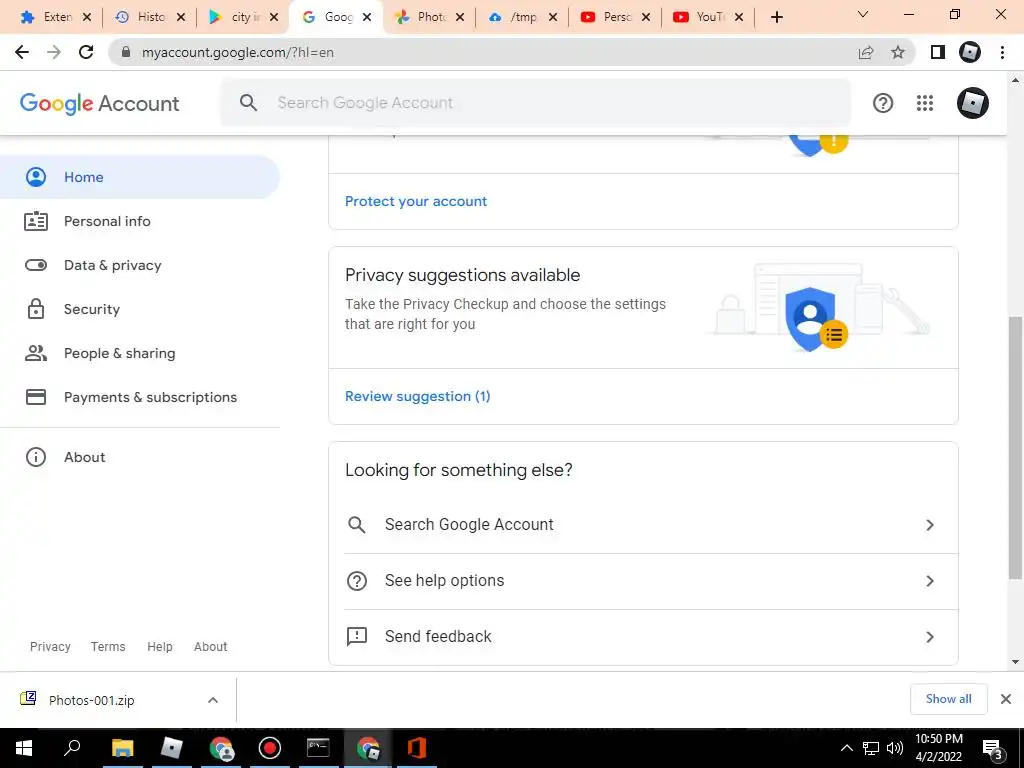
Task: Click the browser back arrow
Action: (x=22, y=52)
